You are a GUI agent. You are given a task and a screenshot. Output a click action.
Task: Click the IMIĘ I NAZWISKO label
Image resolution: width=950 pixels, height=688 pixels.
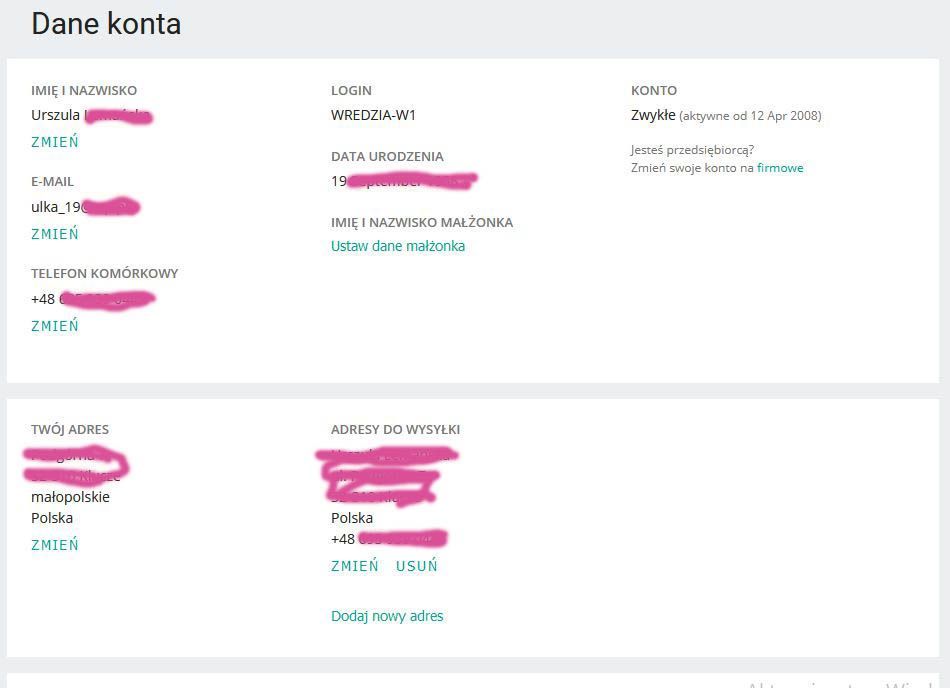84,91
